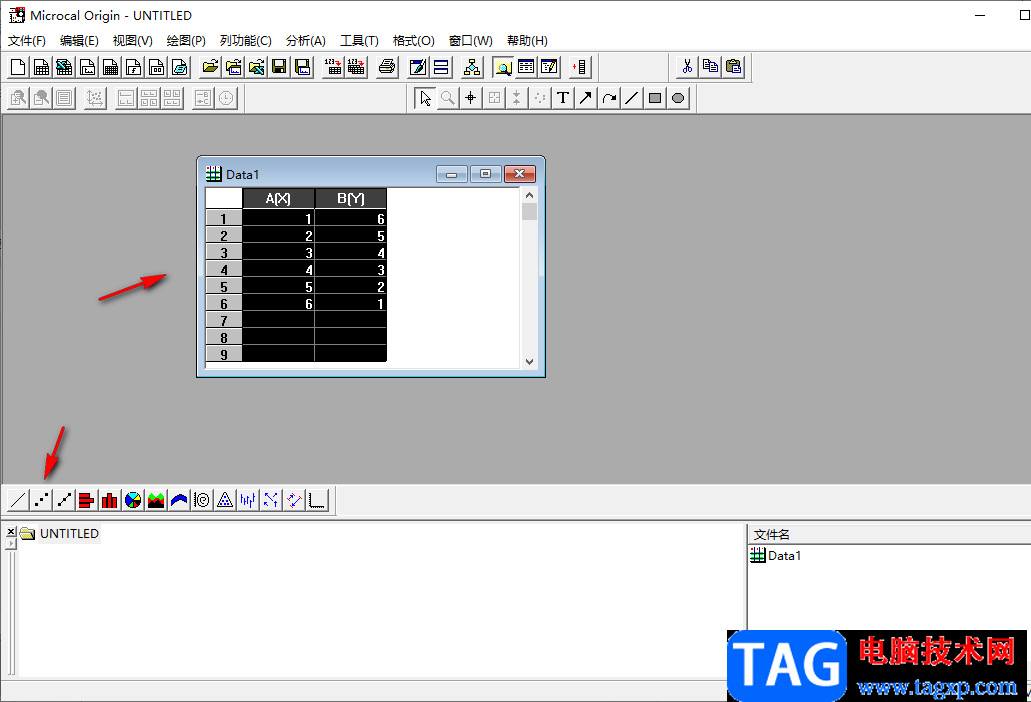Click the New Excel icon
Image resolution: width=1031 pixels, height=702 pixels.
64,67
